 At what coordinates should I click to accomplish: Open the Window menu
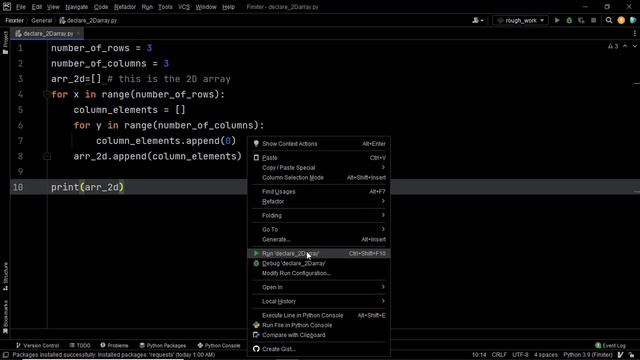206,7
